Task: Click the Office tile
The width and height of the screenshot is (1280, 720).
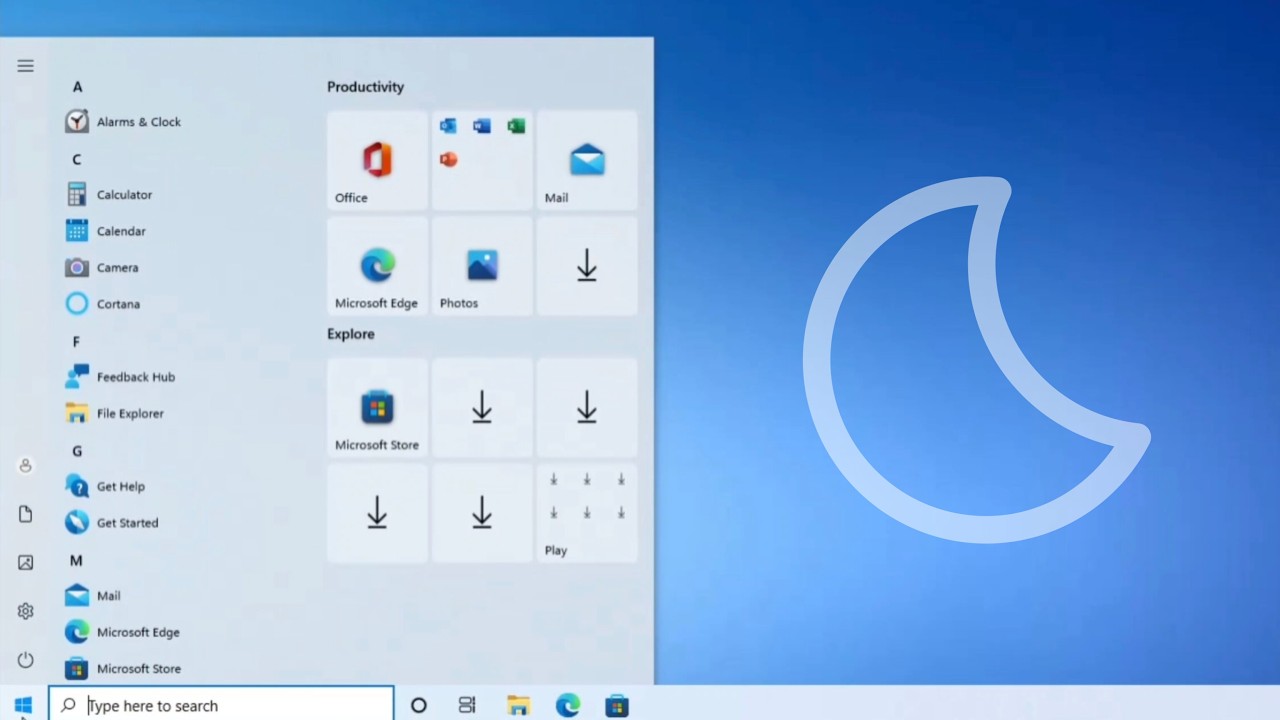Action: 377,161
